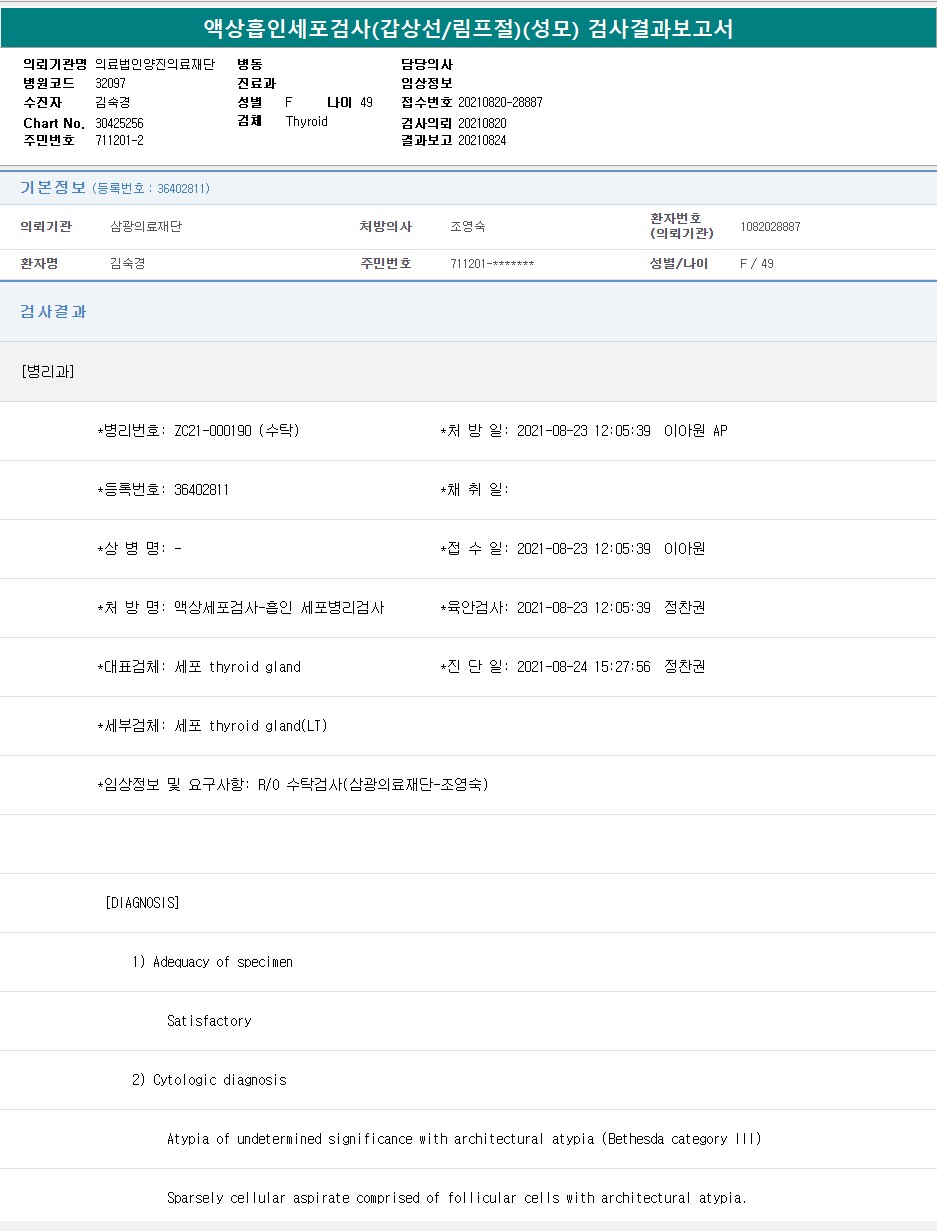Click the 병원코드 value 32097

pos(110,83)
